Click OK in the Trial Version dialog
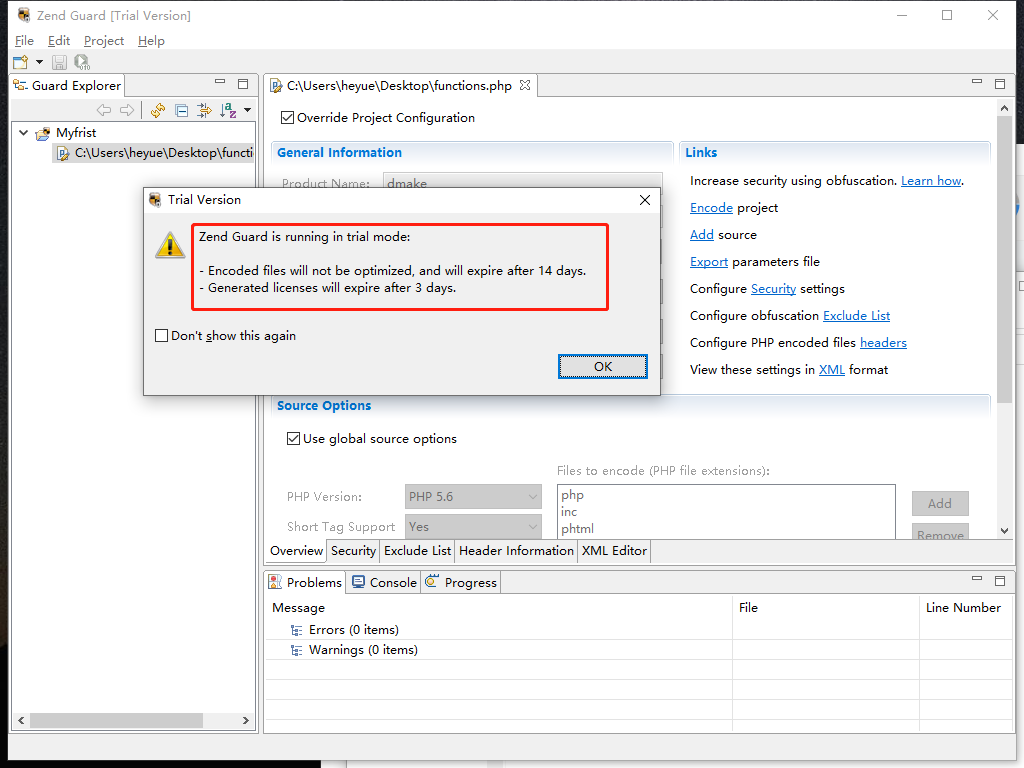 point(603,366)
